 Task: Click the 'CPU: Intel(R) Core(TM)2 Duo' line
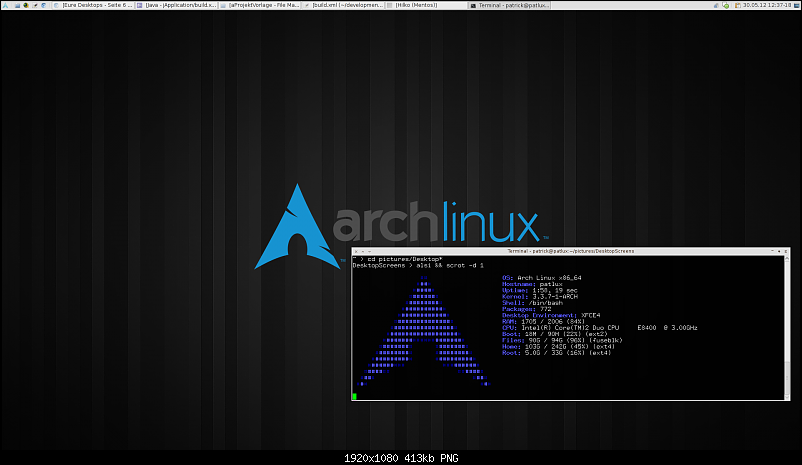[599, 327]
